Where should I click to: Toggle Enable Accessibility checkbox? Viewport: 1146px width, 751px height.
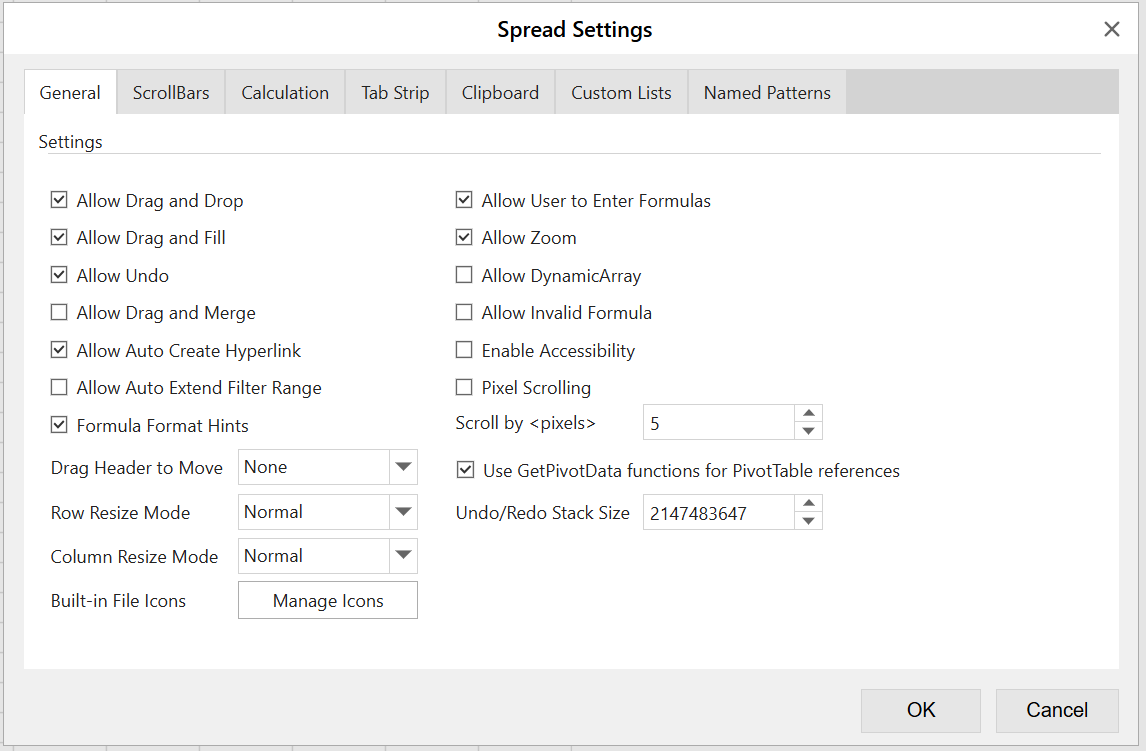tap(464, 351)
